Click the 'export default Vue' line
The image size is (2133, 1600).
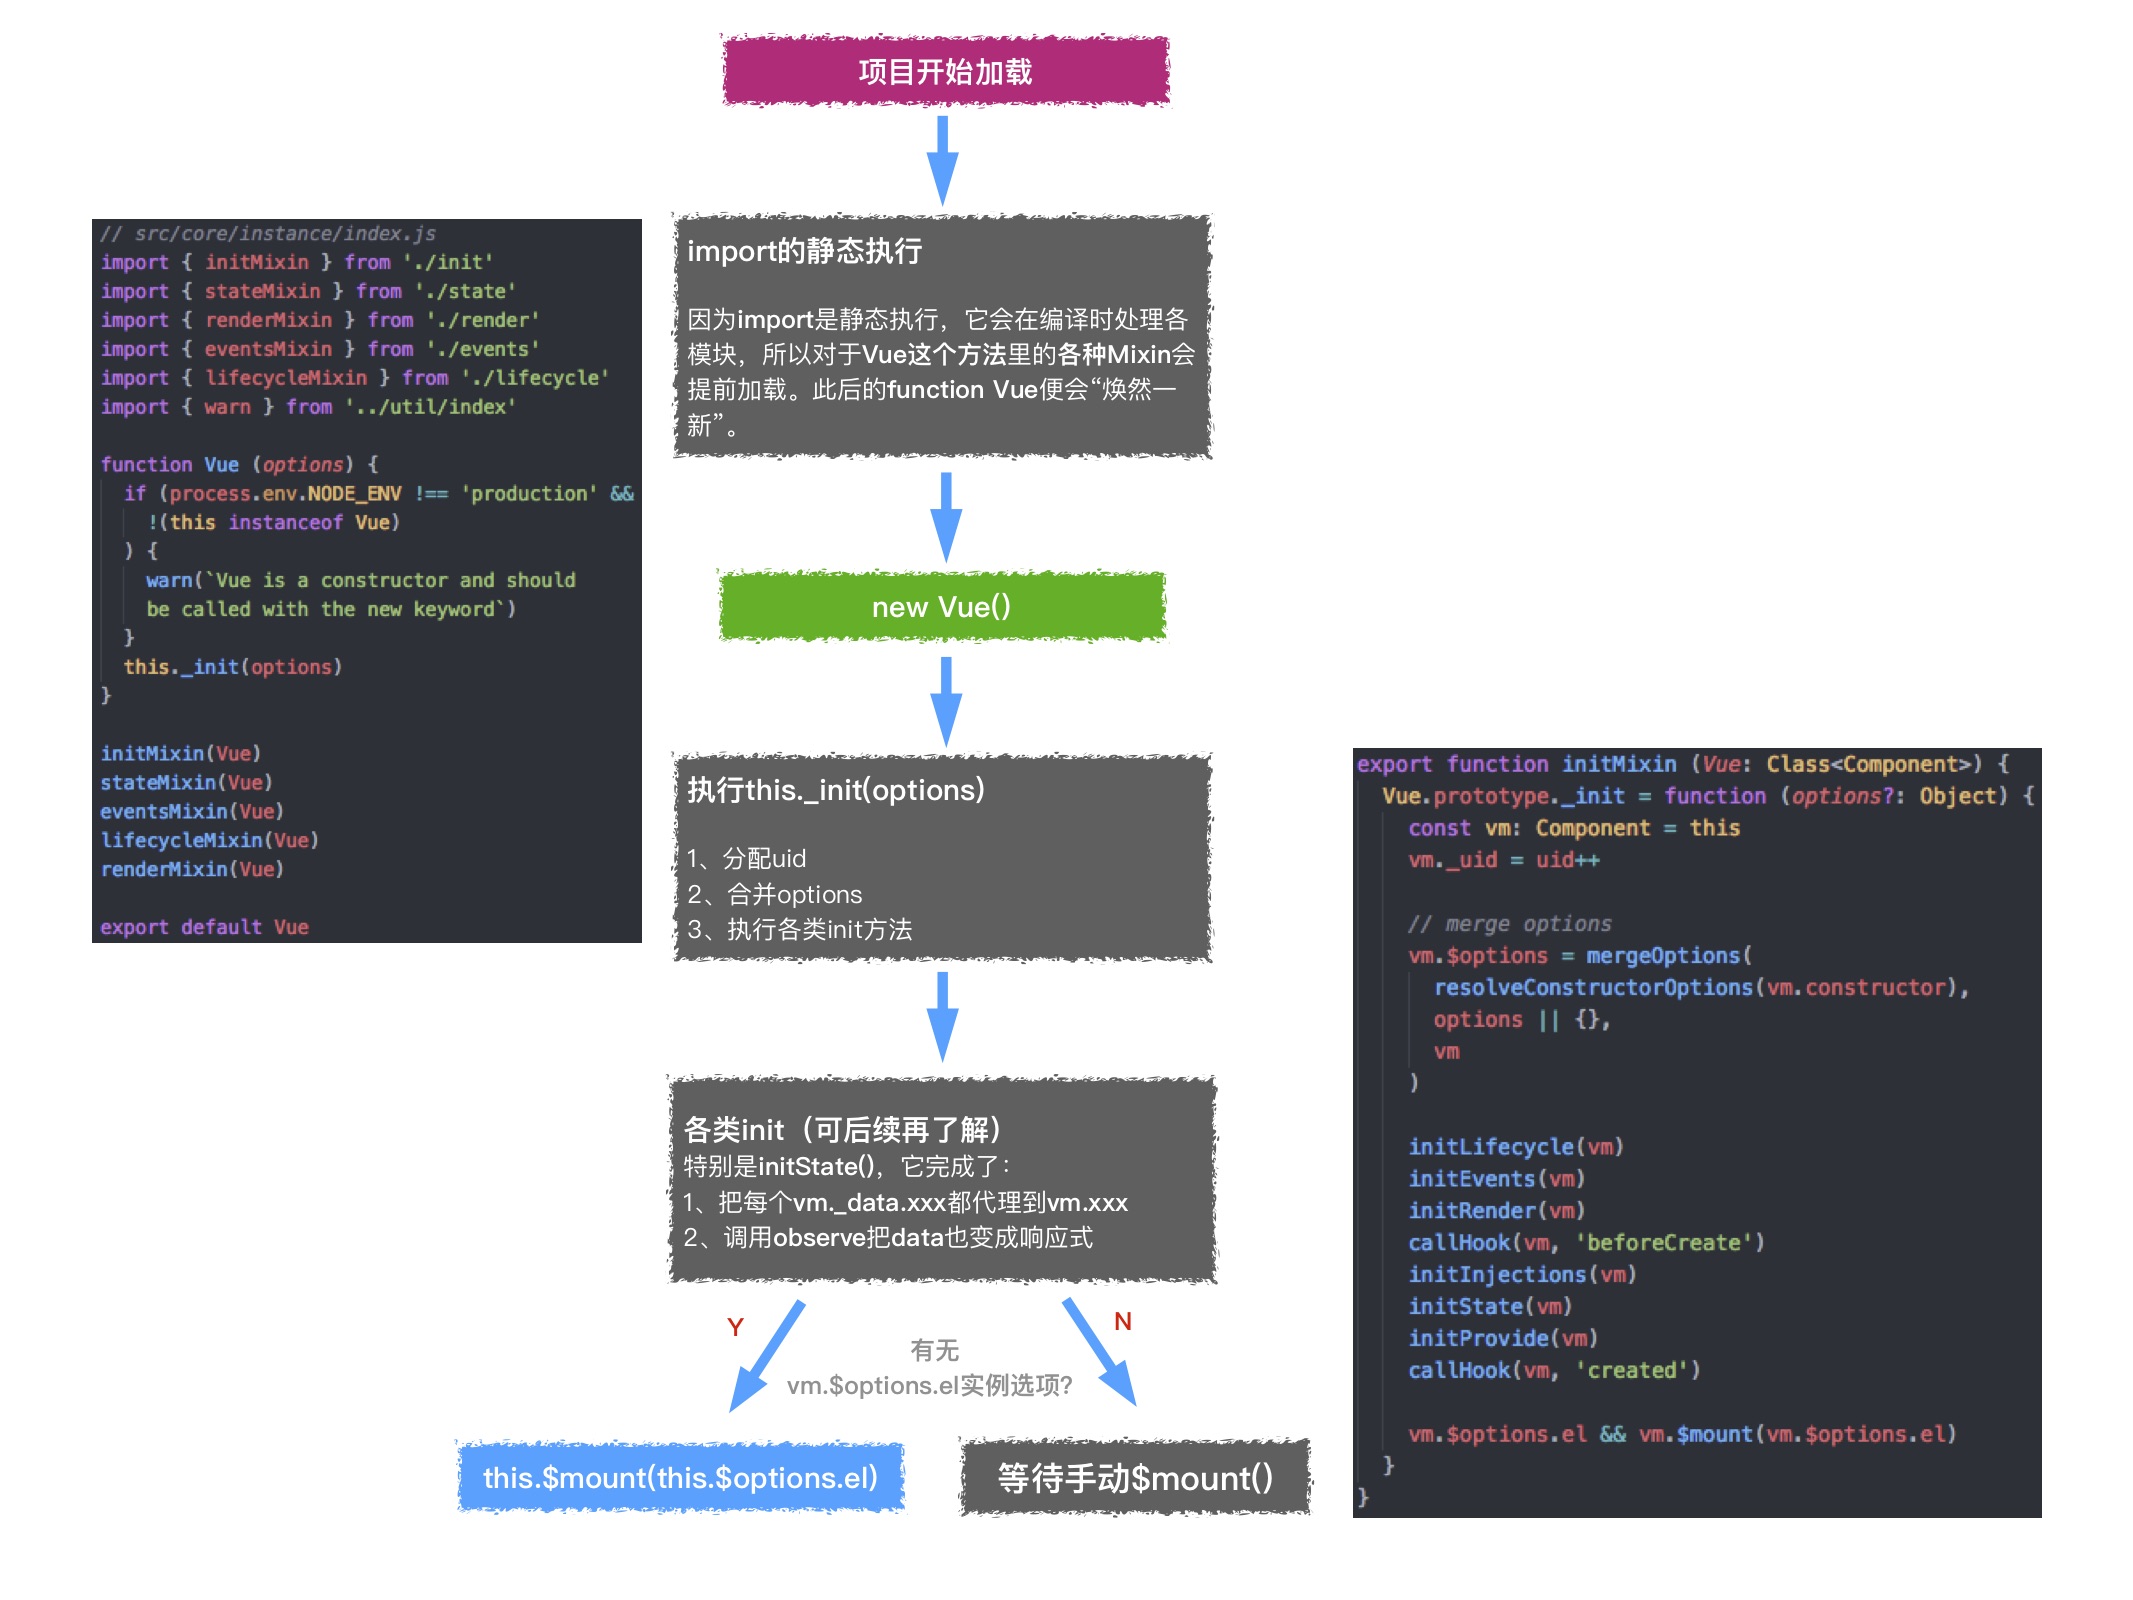click(205, 927)
